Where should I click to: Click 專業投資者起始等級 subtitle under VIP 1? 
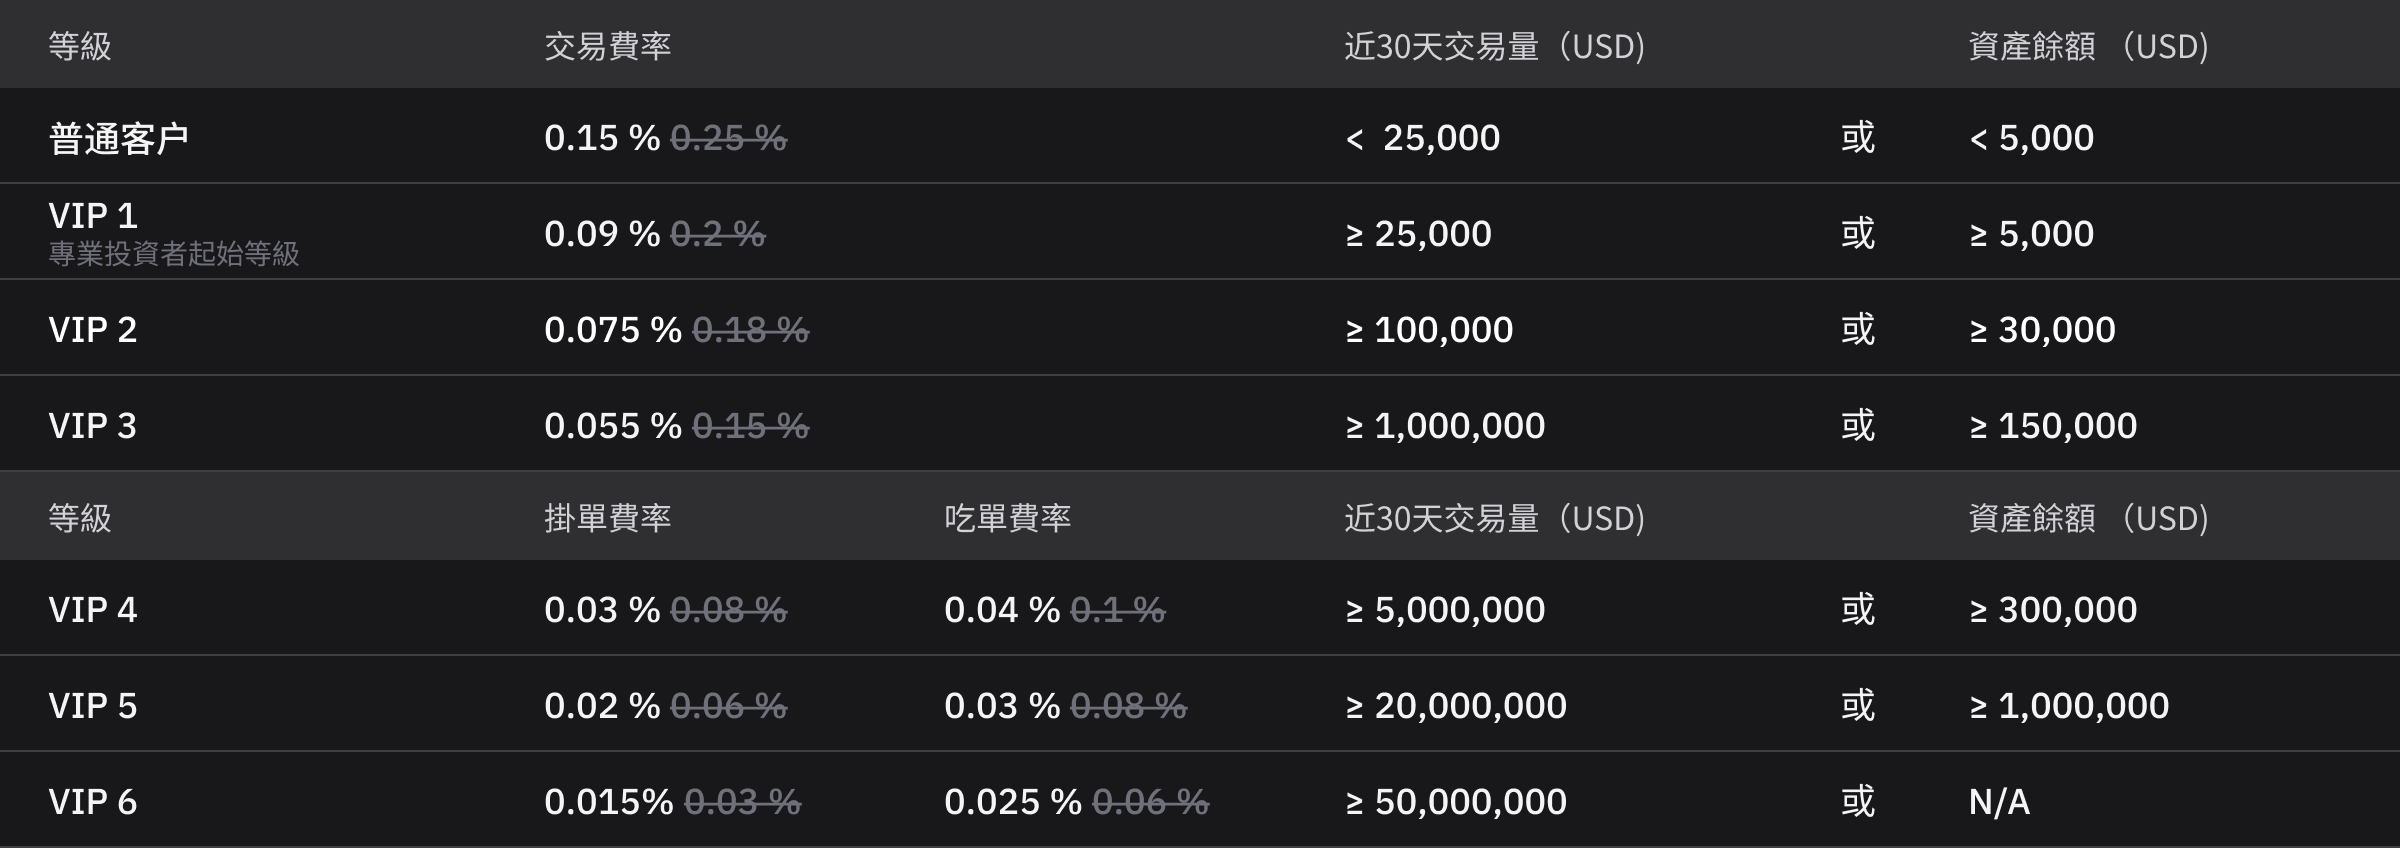174,254
